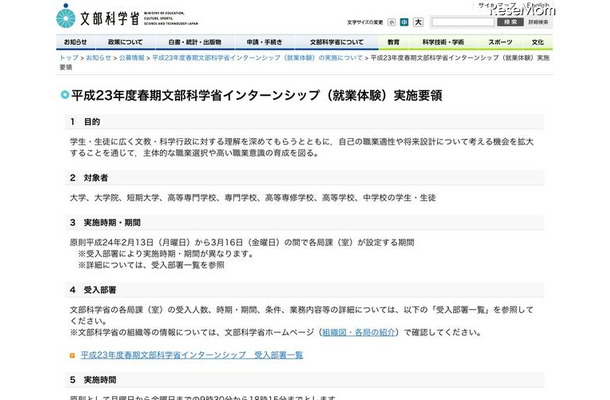Open the 政策について navigation tab

125,42
